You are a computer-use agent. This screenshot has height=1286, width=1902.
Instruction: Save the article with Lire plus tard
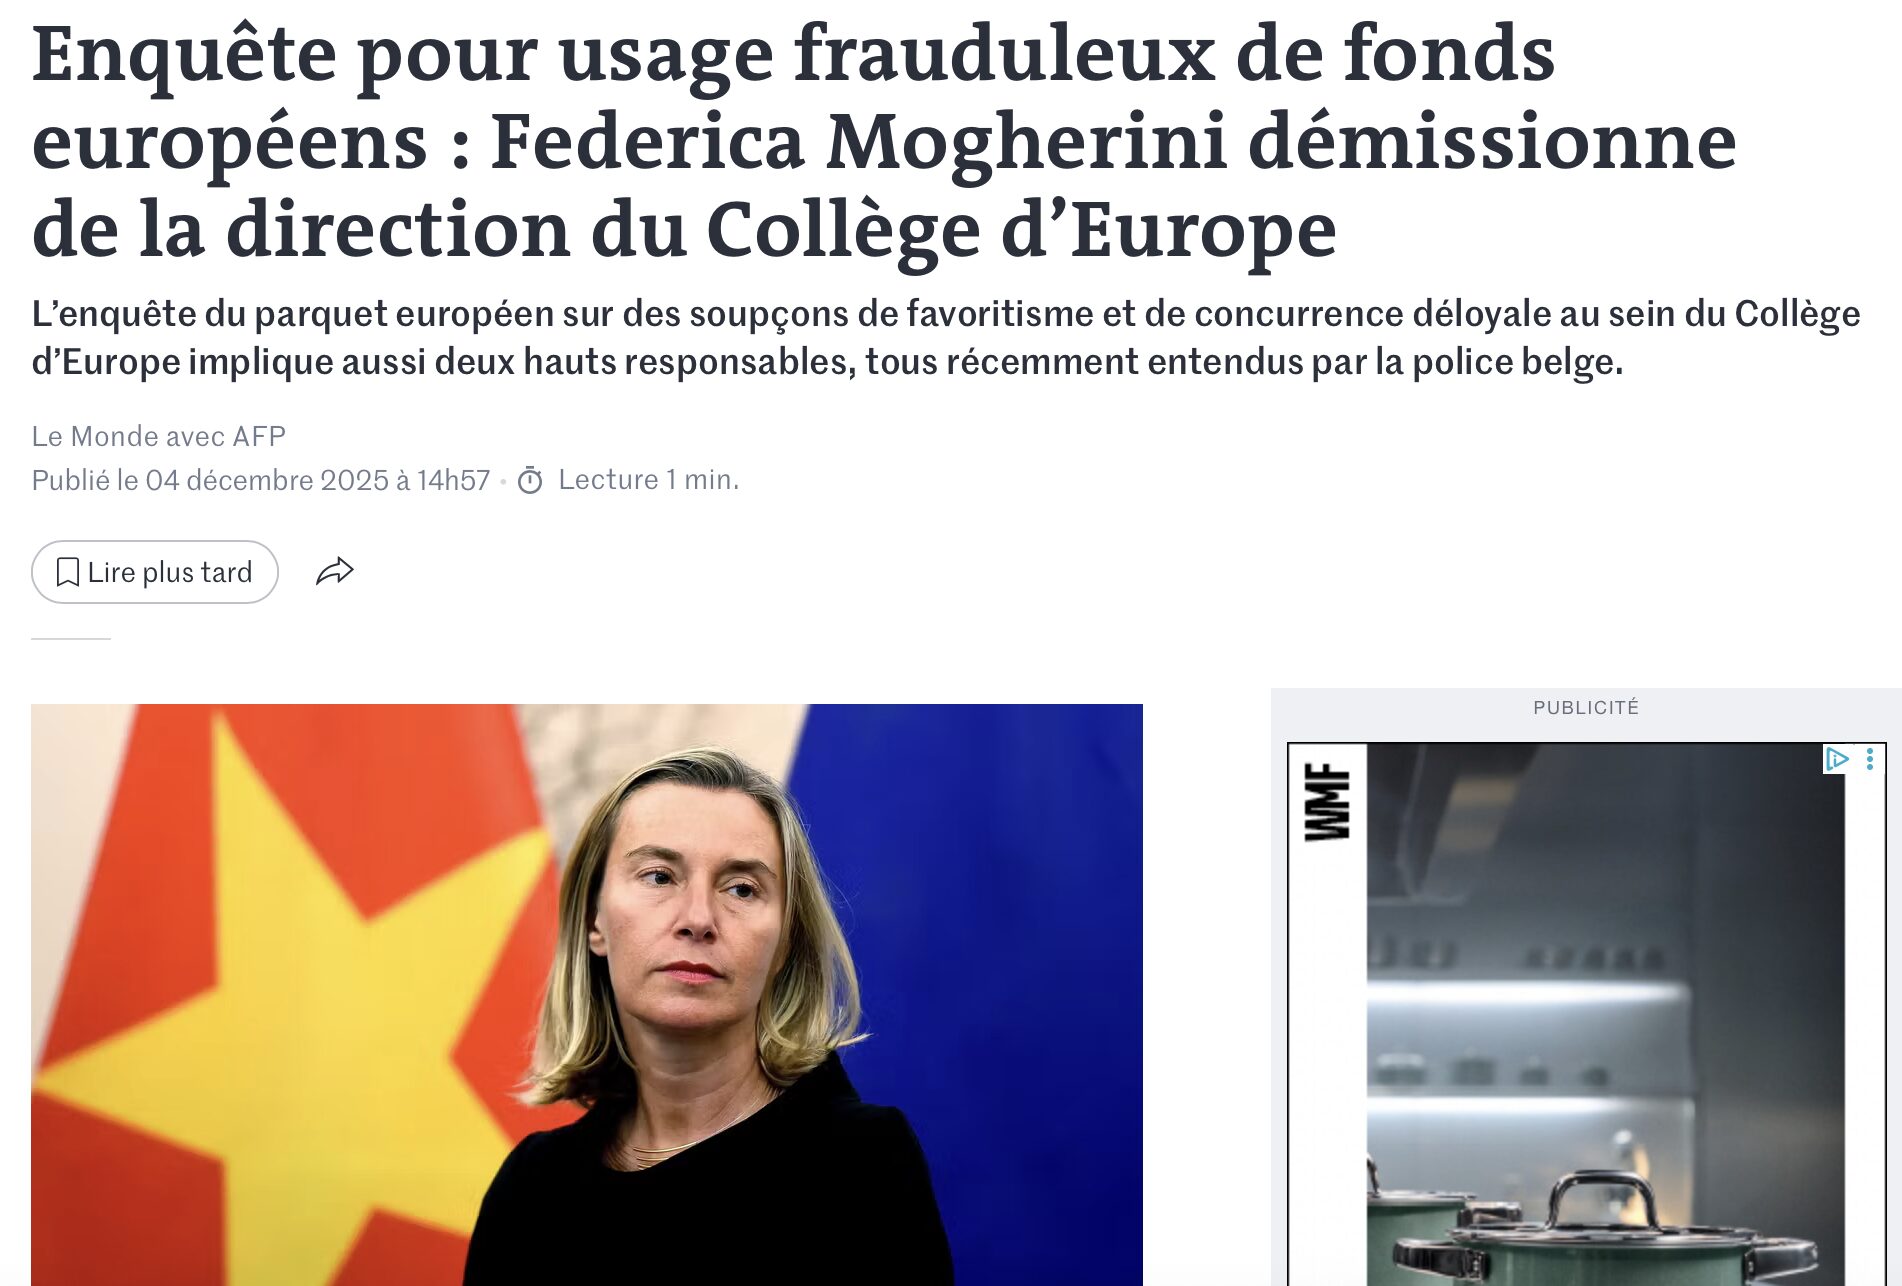point(155,572)
